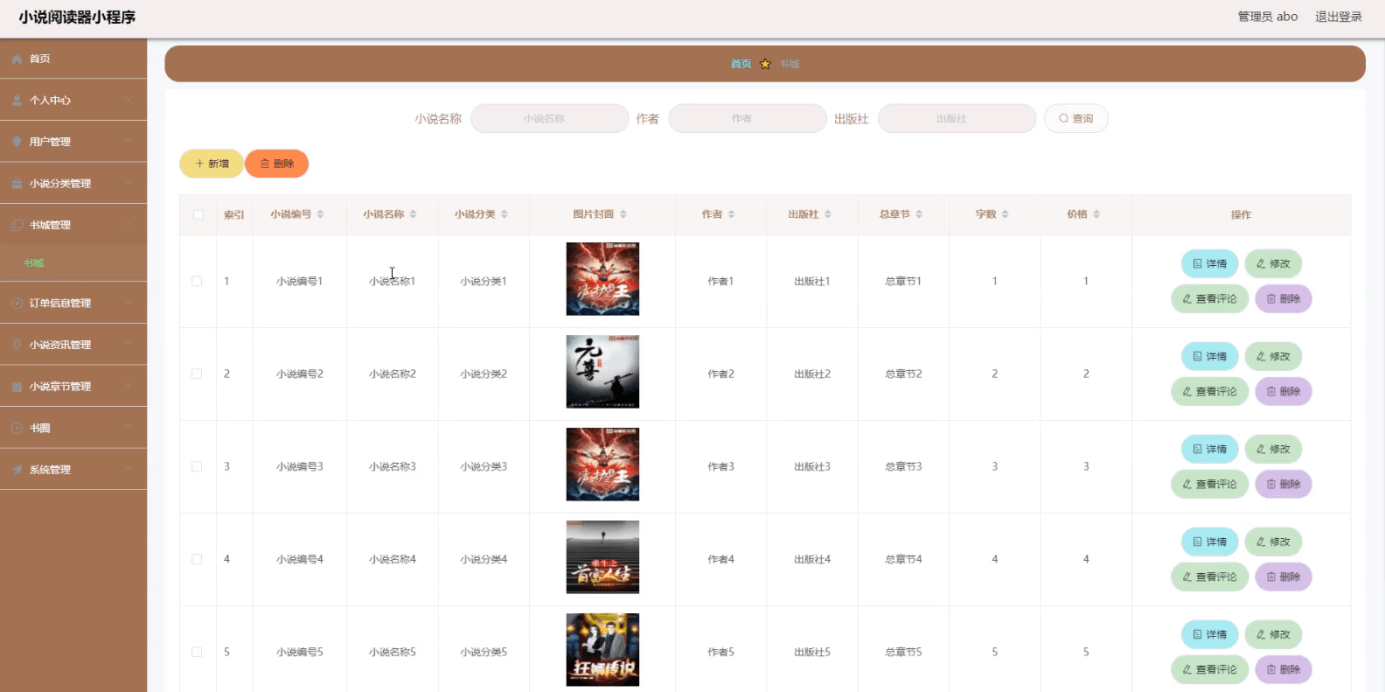The width and height of the screenshot is (1385, 692).
Task: Expand the 小说分类管理 menu section
Action: coord(73,184)
